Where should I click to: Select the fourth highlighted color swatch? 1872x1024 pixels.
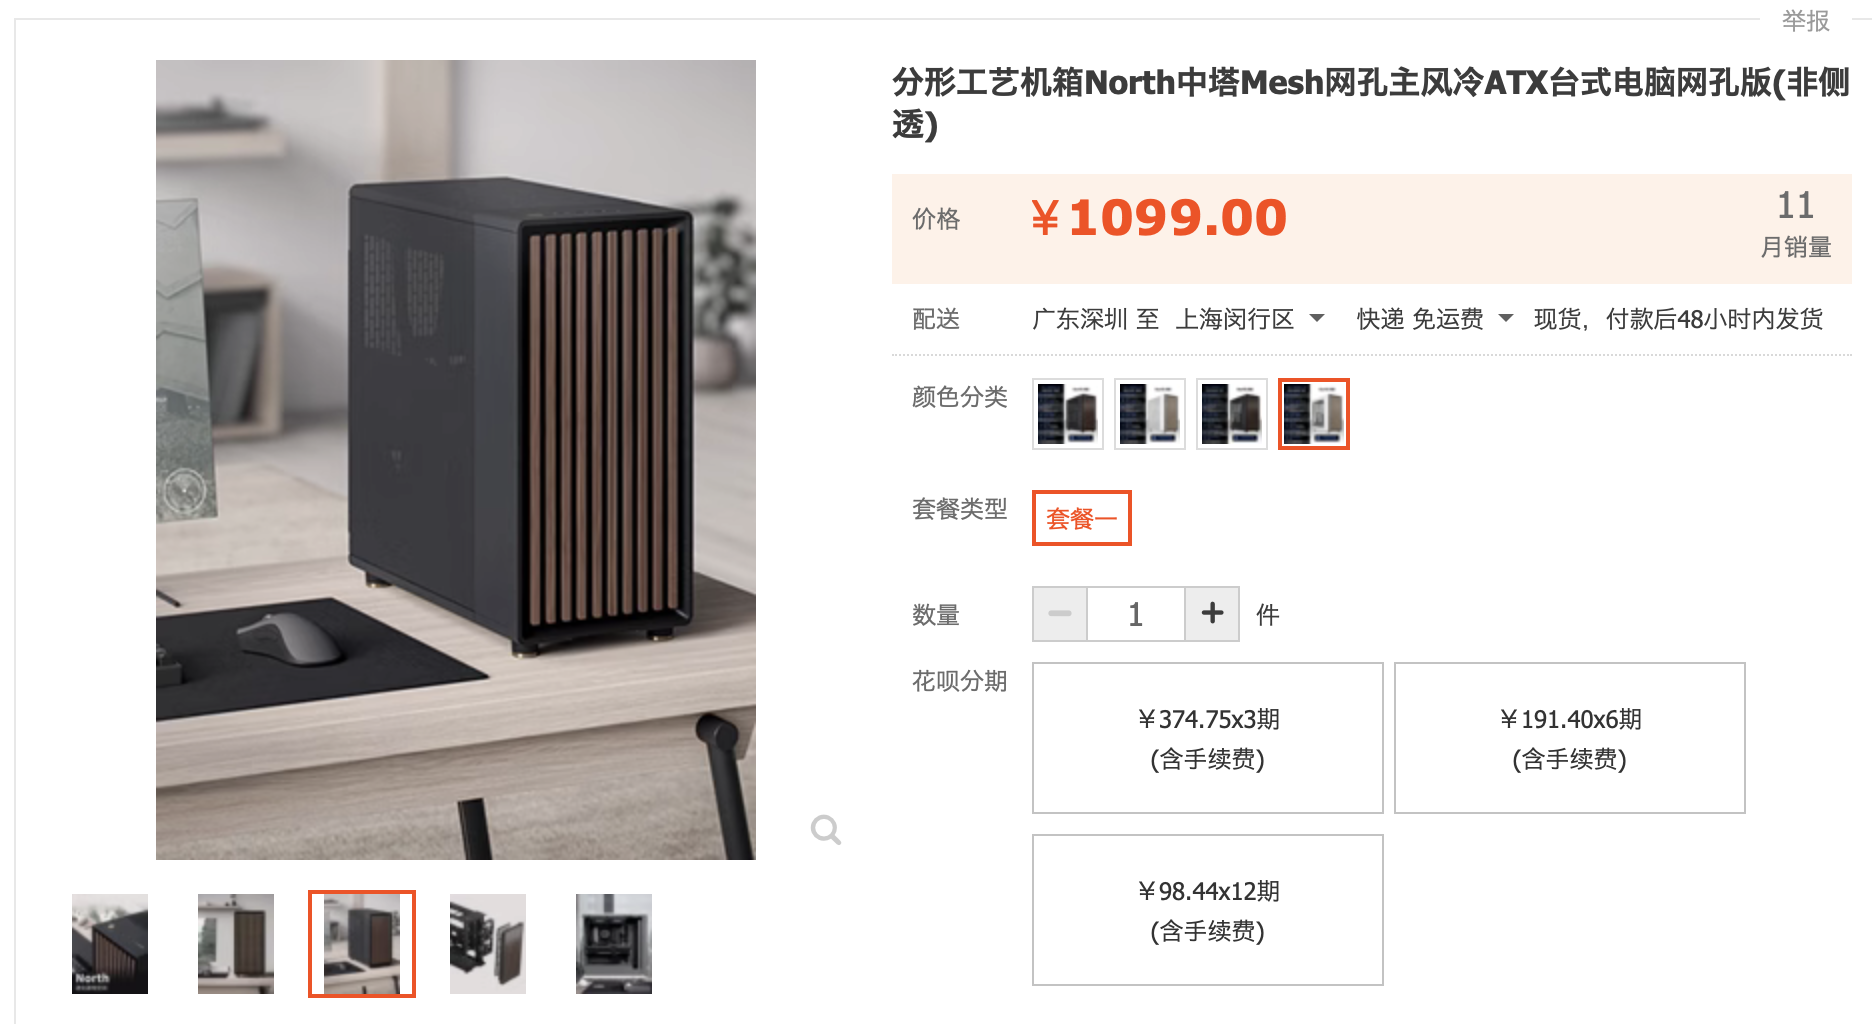click(1314, 414)
